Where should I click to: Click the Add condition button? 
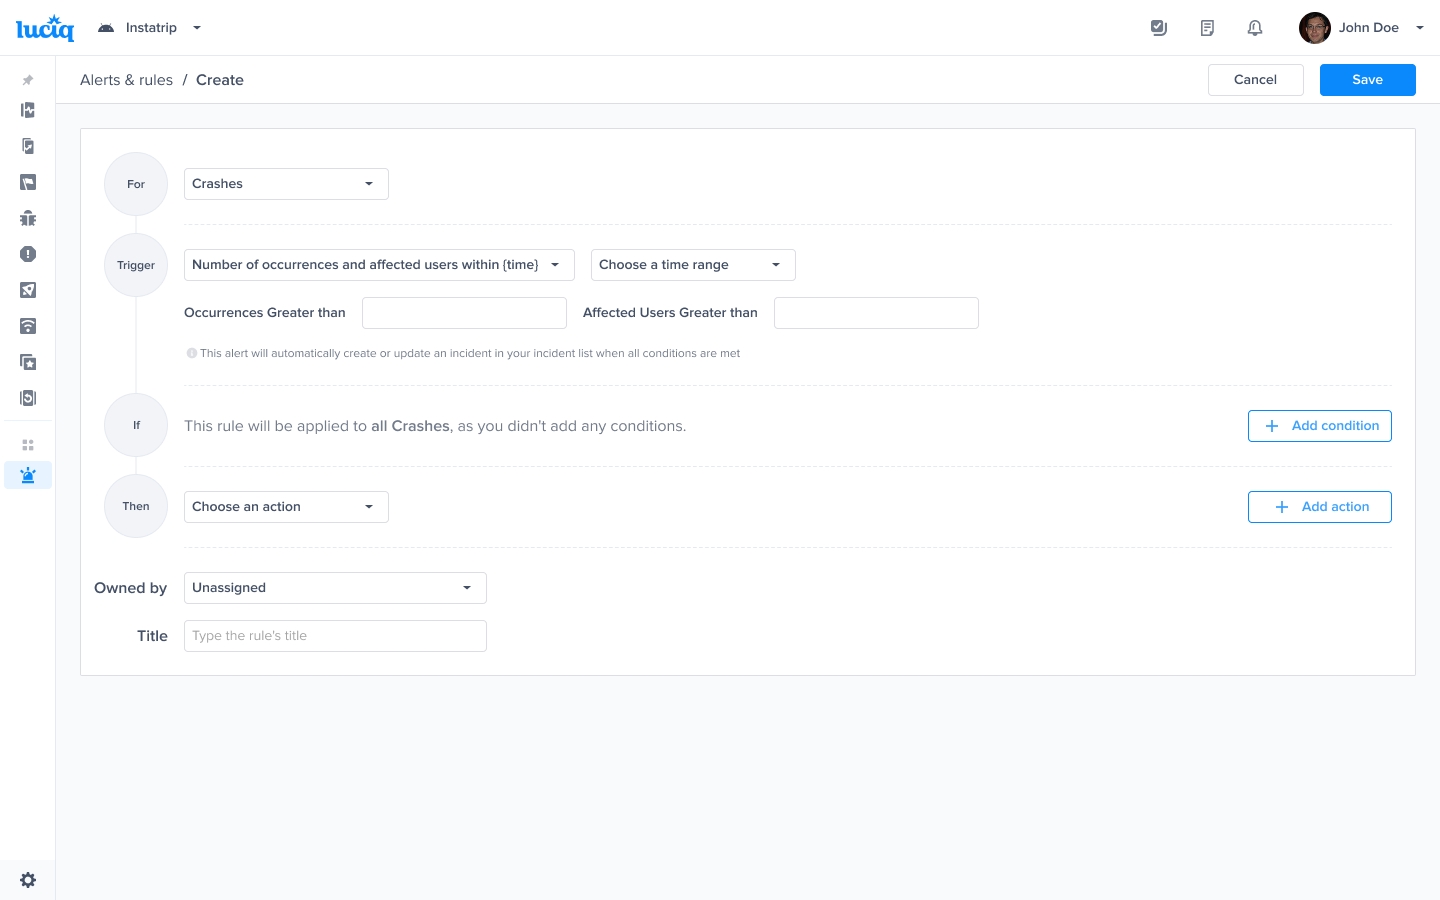tap(1319, 426)
